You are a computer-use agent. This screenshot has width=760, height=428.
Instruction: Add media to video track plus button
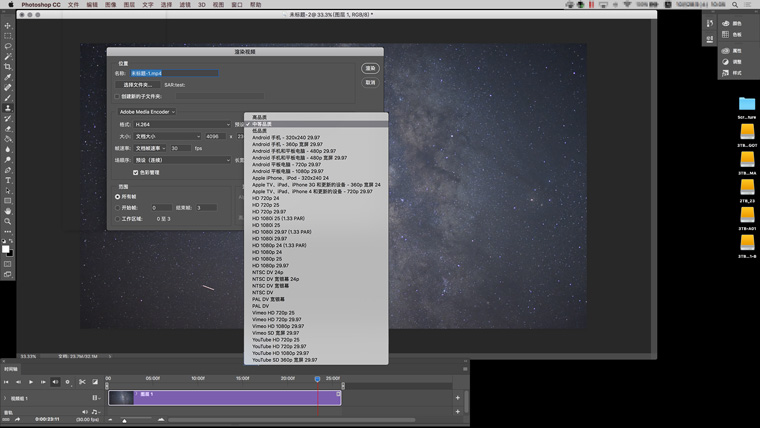click(x=458, y=398)
